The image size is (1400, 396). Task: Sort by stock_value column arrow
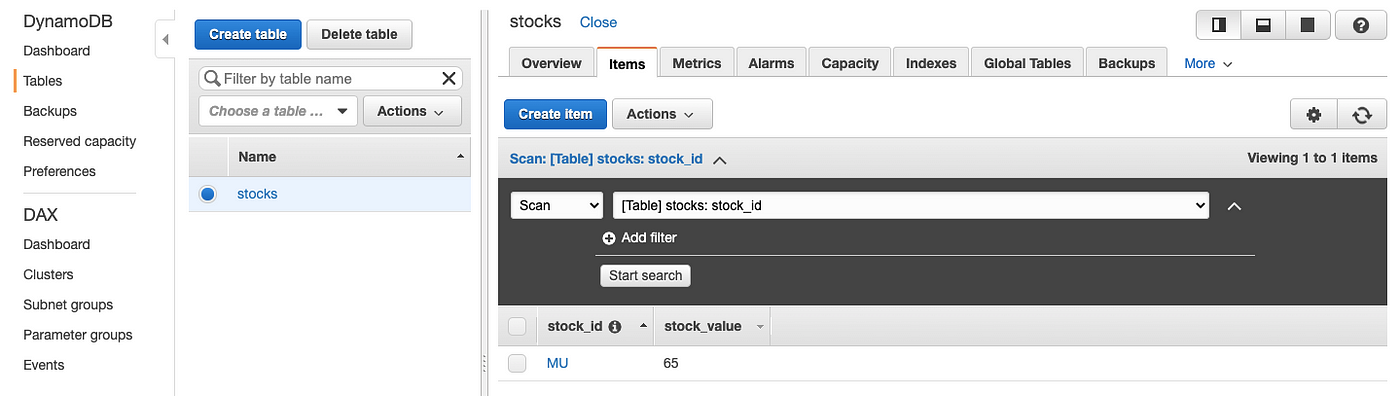pyautogui.click(x=760, y=327)
